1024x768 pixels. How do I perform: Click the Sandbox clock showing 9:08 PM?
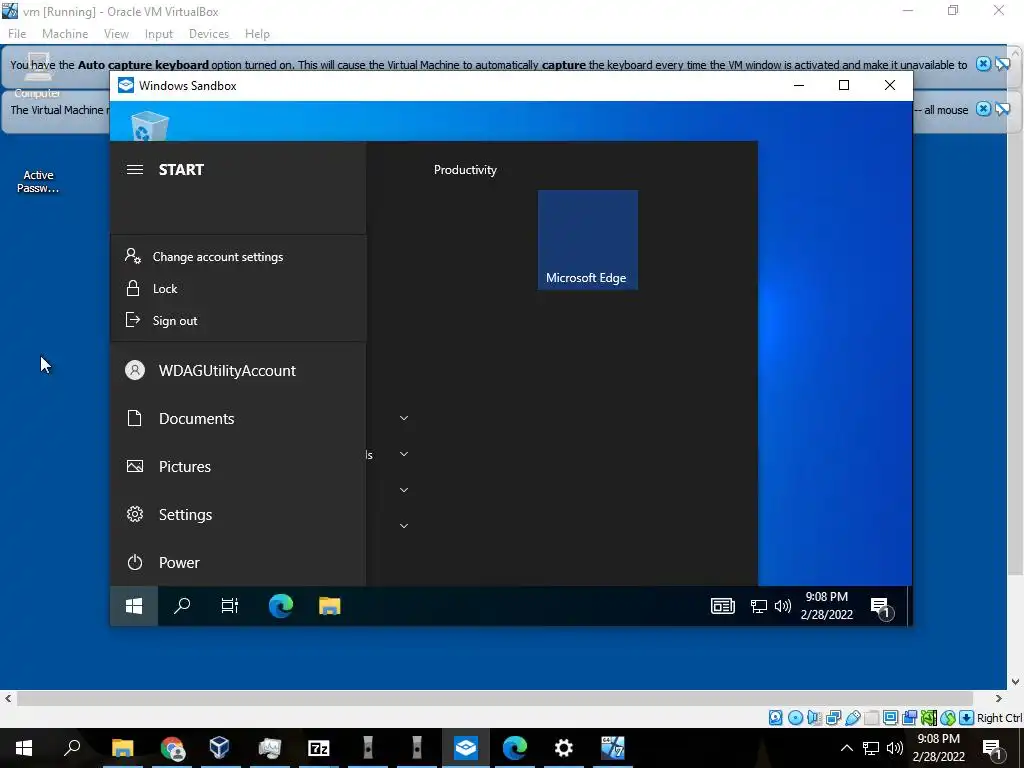click(827, 605)
